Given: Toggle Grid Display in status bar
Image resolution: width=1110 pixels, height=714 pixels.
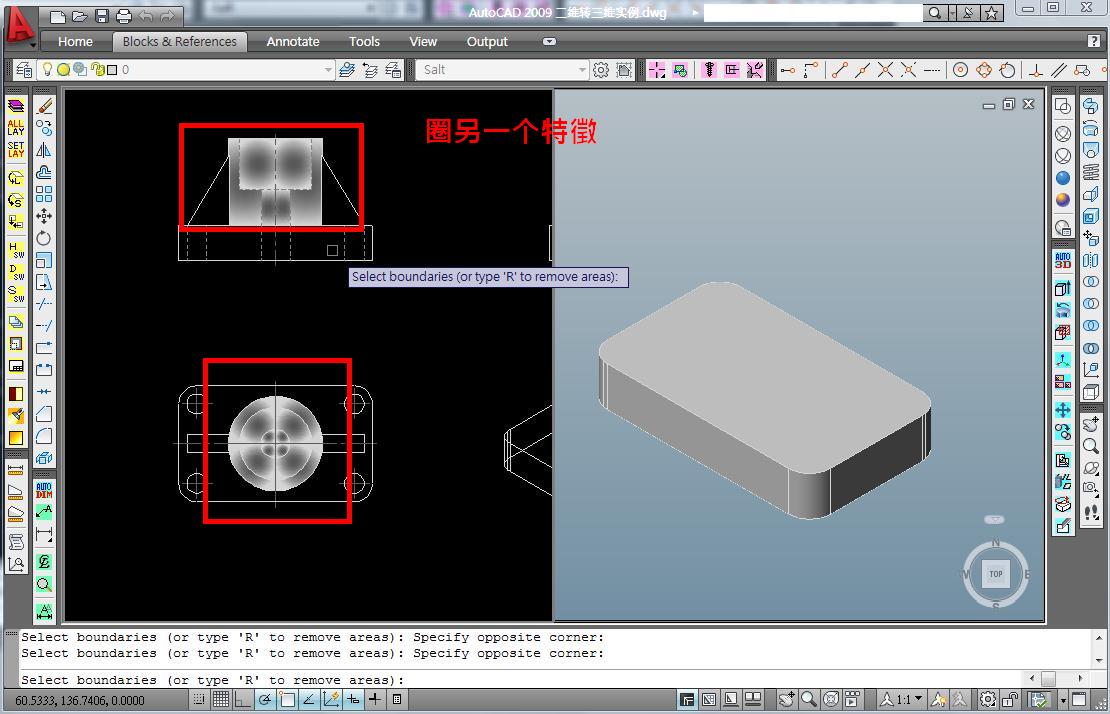Looking at the screenshot, I should pyautogui.click(x=221, y=699).
